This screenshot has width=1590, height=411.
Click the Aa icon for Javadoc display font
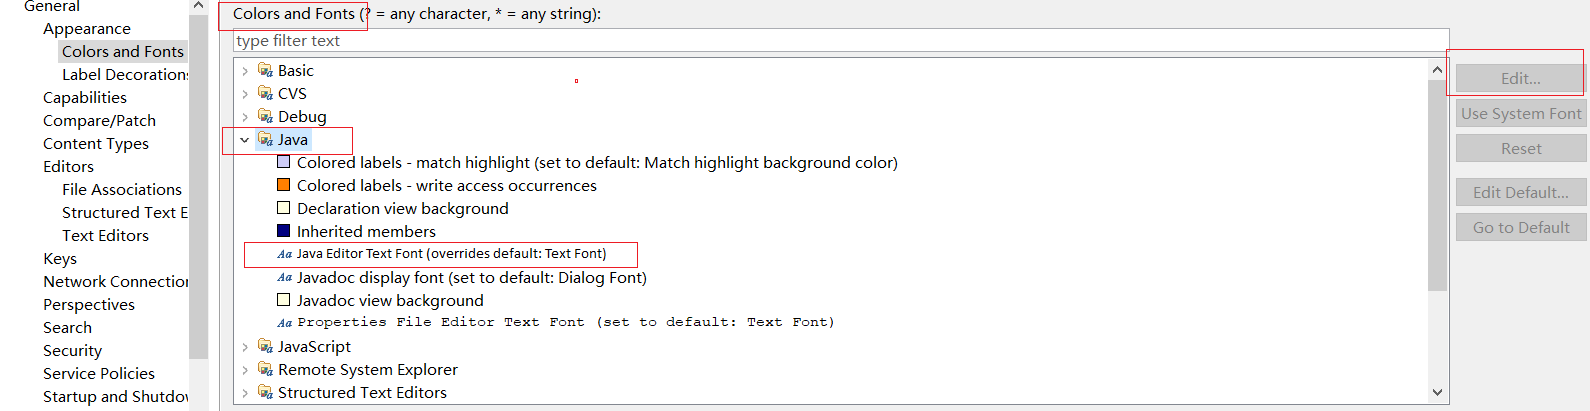[x=284, y=277]
